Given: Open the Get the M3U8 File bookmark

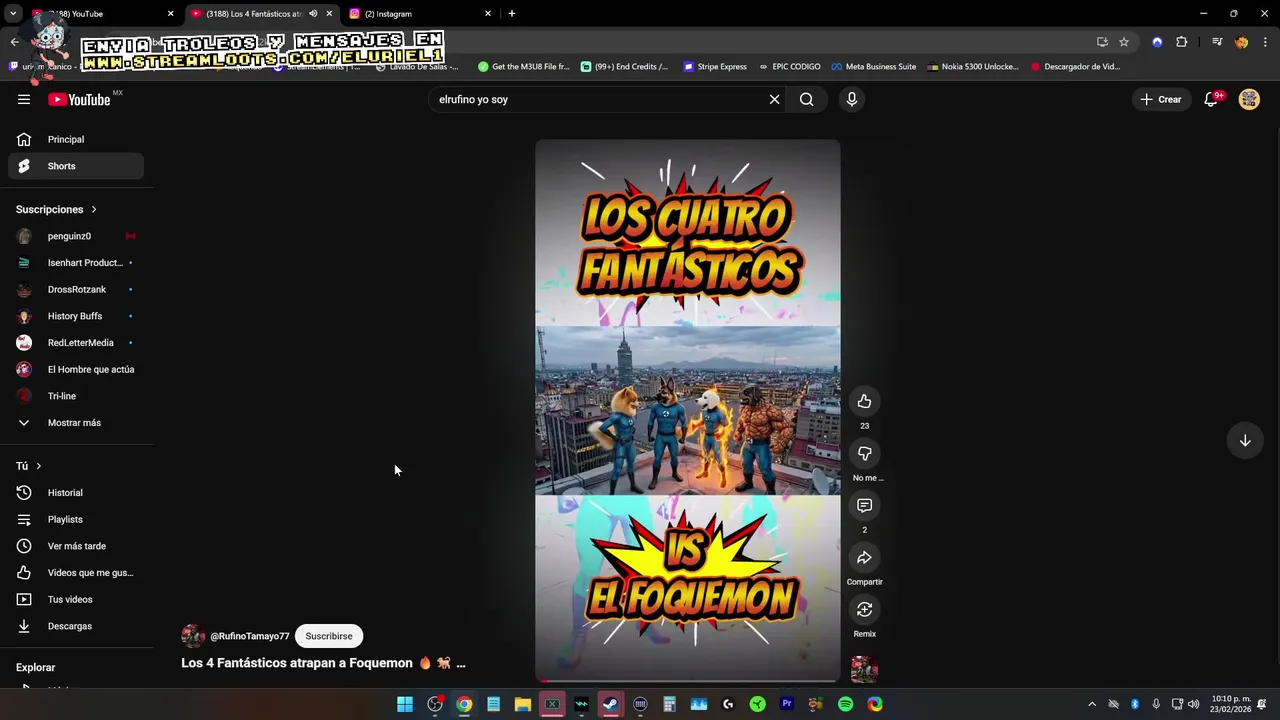Looking at the screenshot, I should pos(523,67).
